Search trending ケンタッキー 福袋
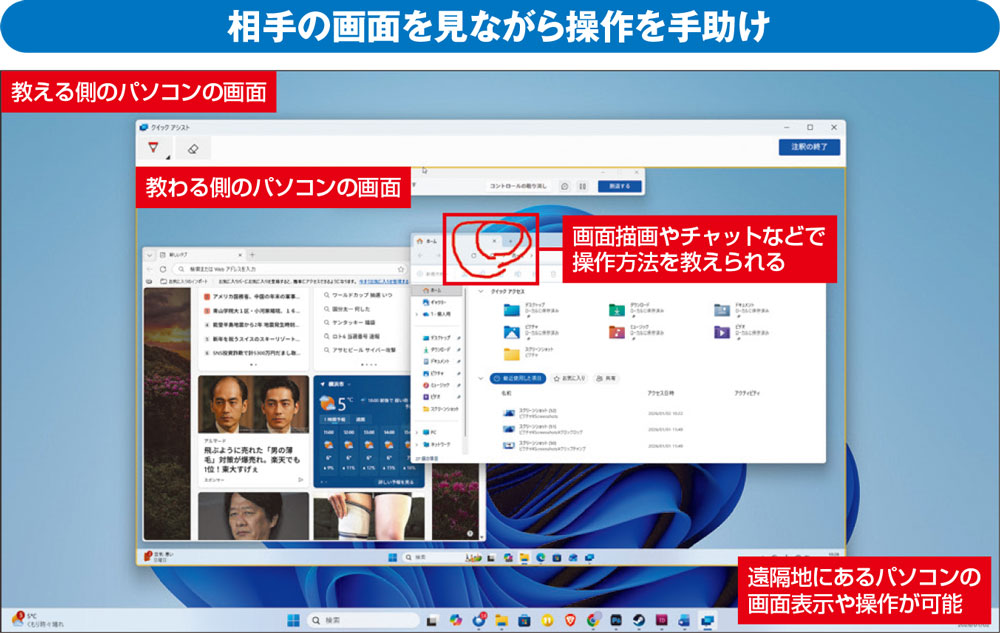Image resolution: width=1000 pixels, height=633 pixels. [x=349, y=323]
